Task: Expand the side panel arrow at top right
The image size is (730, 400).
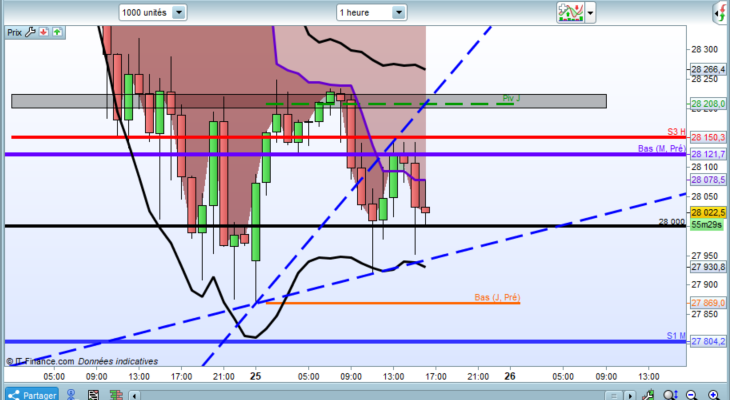Action: [x=719, y=13]
